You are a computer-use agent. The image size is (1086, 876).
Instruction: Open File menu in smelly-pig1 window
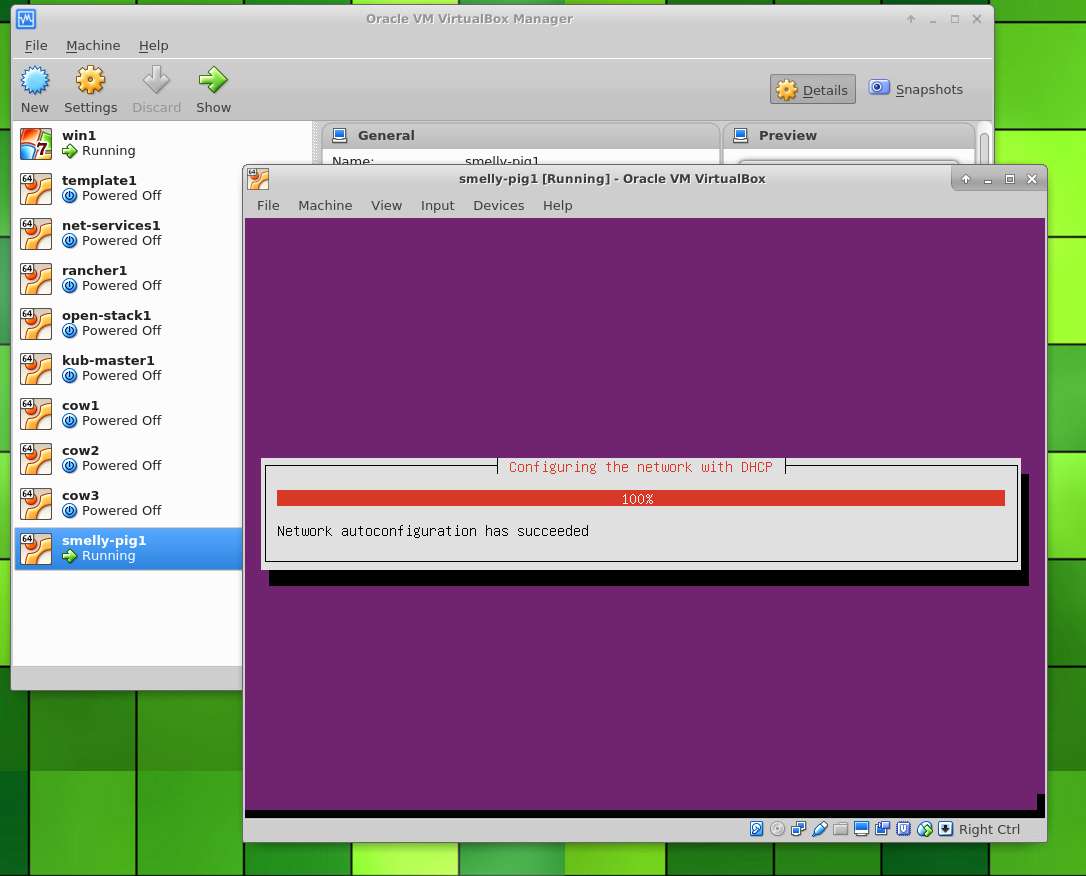pos(268,206)
